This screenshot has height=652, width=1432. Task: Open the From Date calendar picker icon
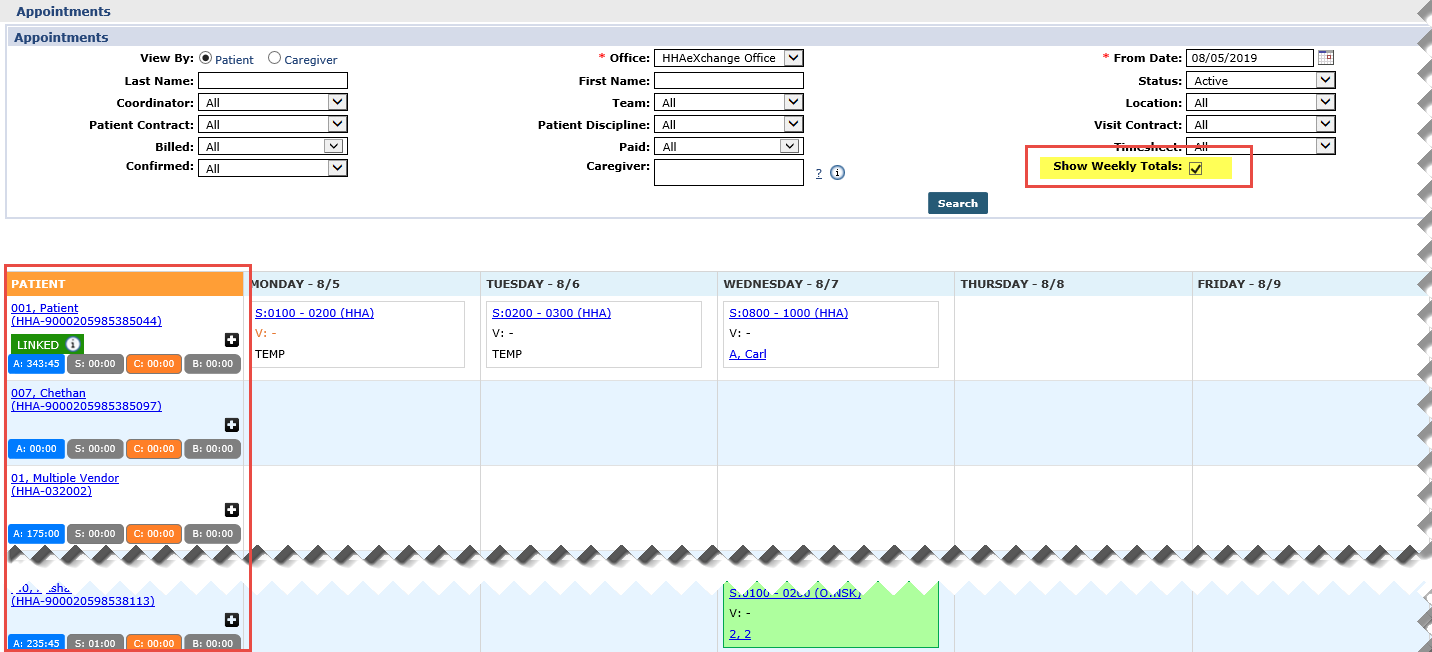(x=1326, y=58)
